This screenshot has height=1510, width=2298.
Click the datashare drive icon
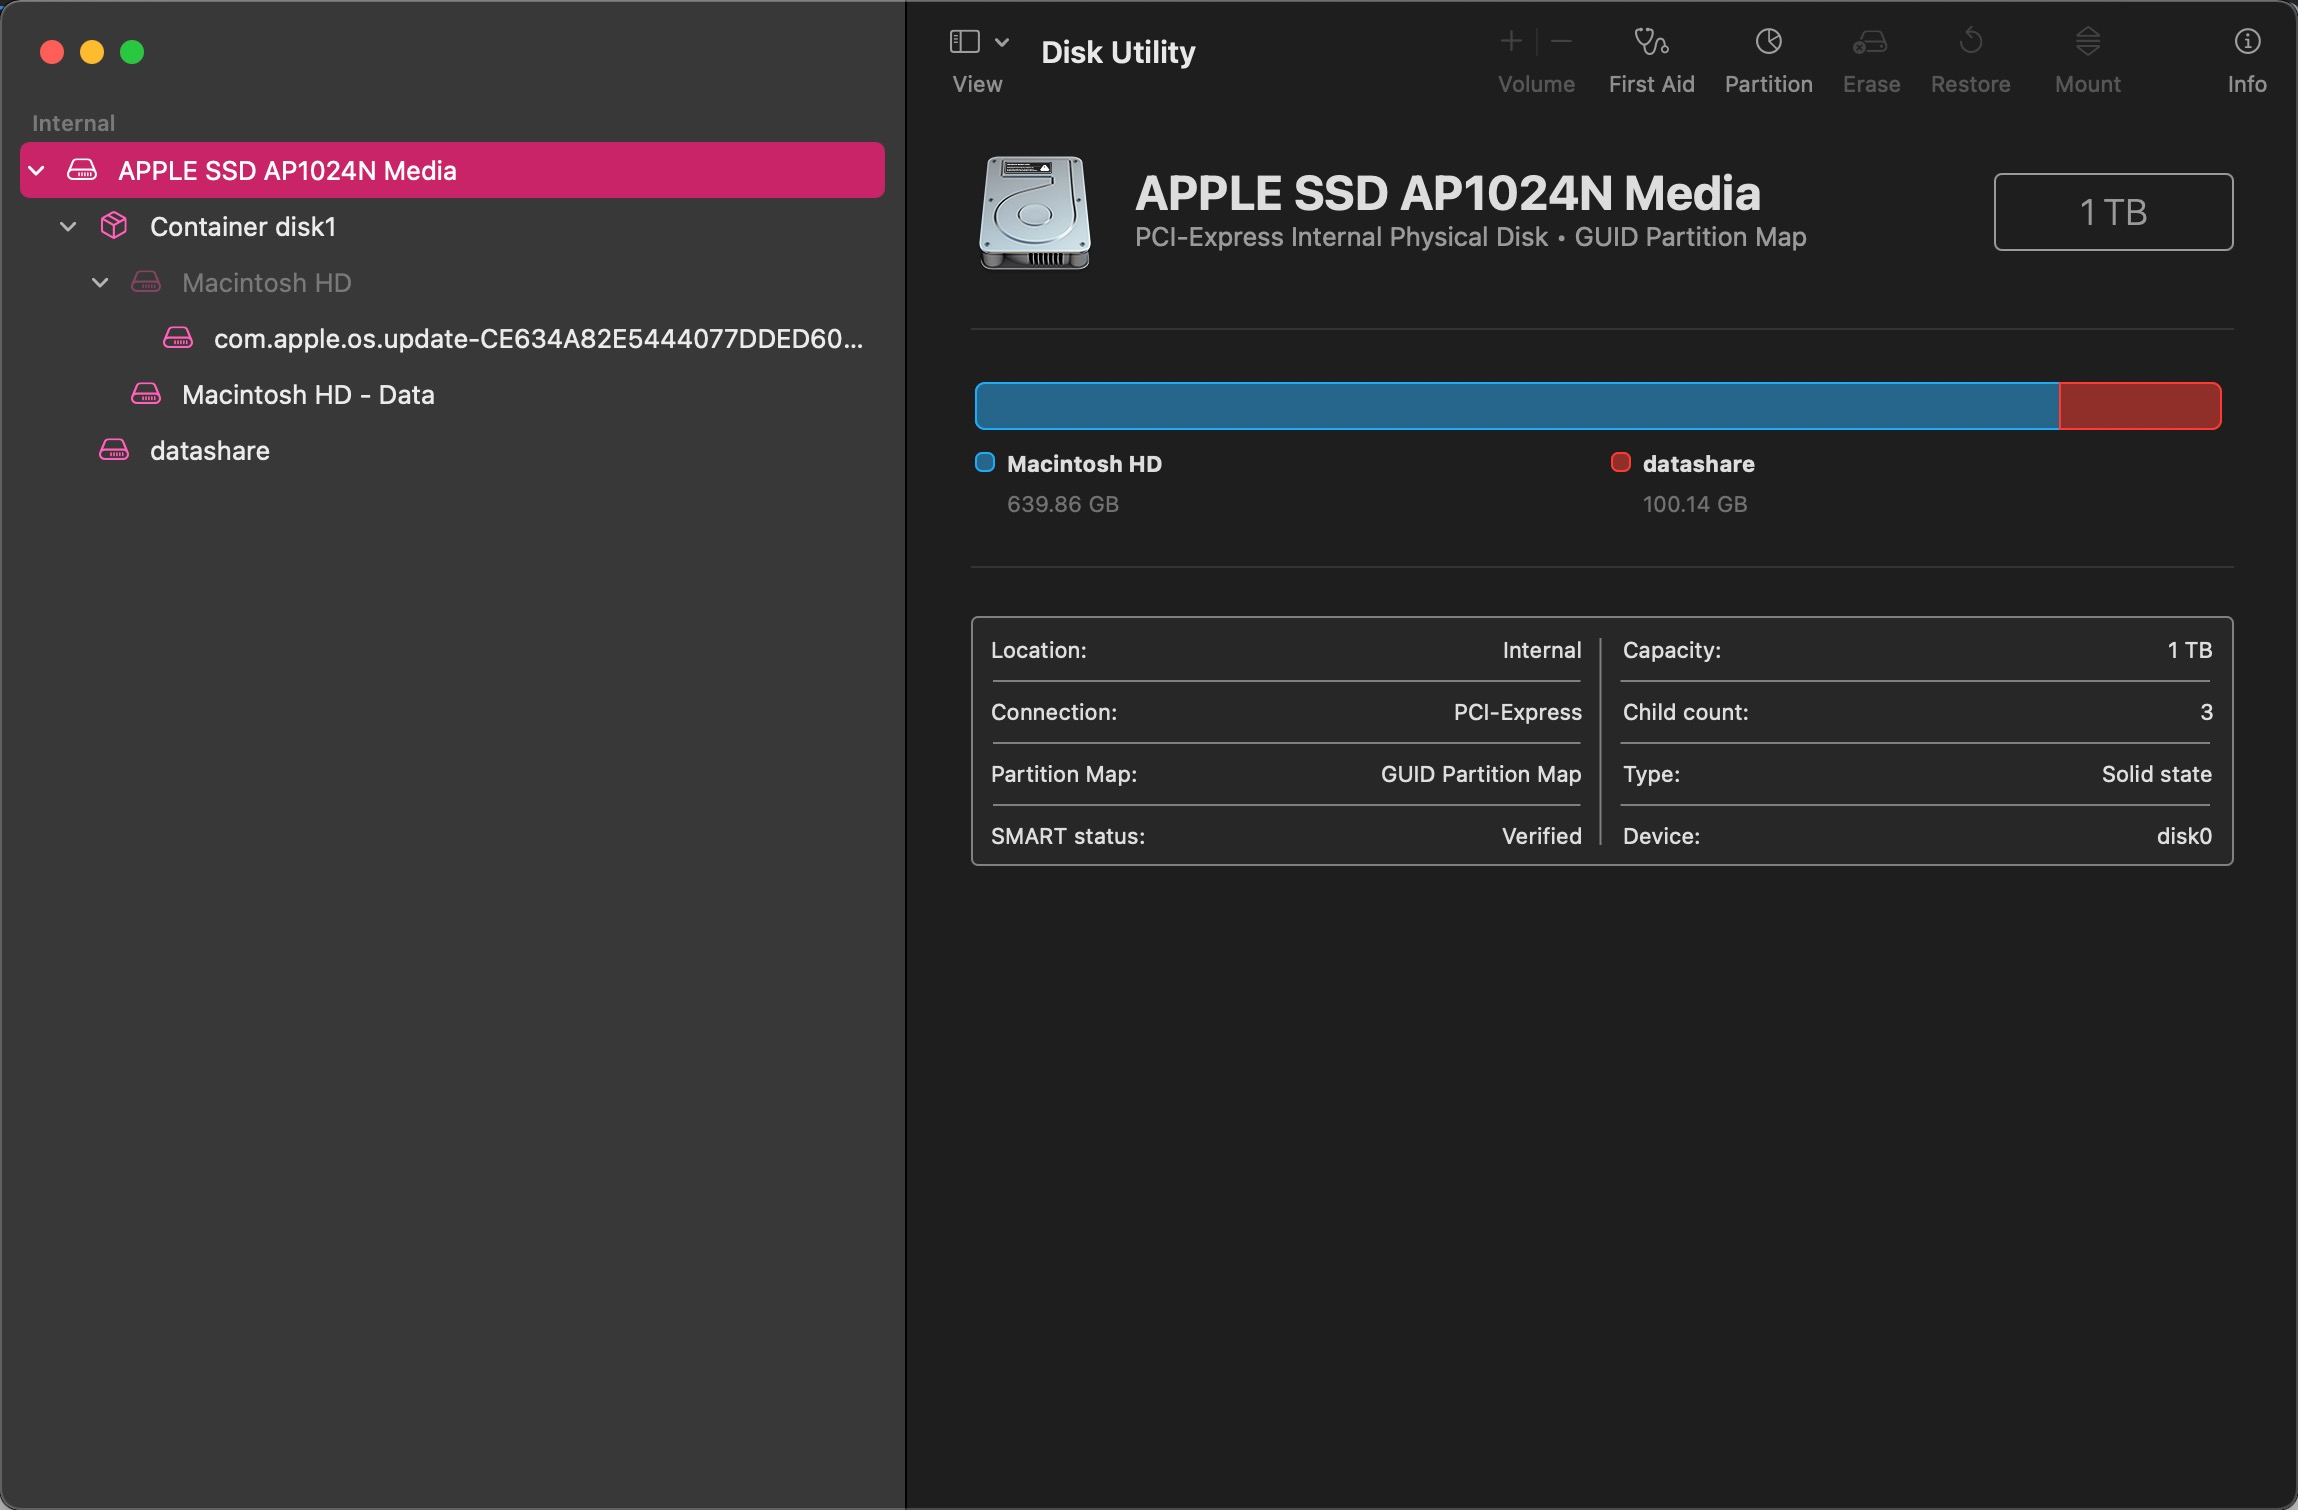[x=114, y=451]
